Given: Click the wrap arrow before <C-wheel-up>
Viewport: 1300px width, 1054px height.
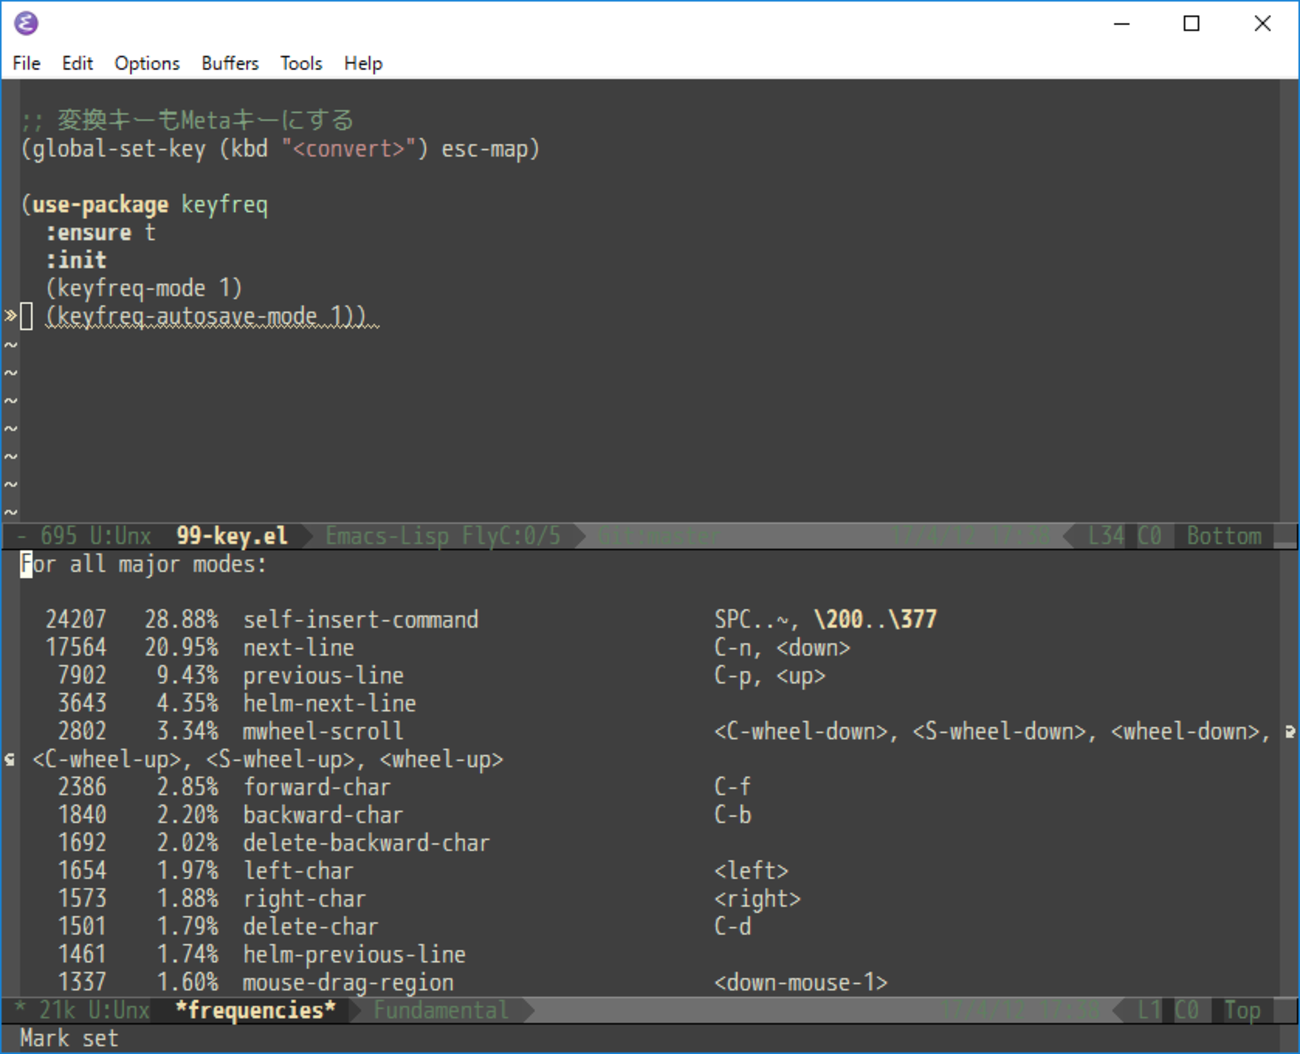Looking at the screenshot, I should (x=10, y=760).
